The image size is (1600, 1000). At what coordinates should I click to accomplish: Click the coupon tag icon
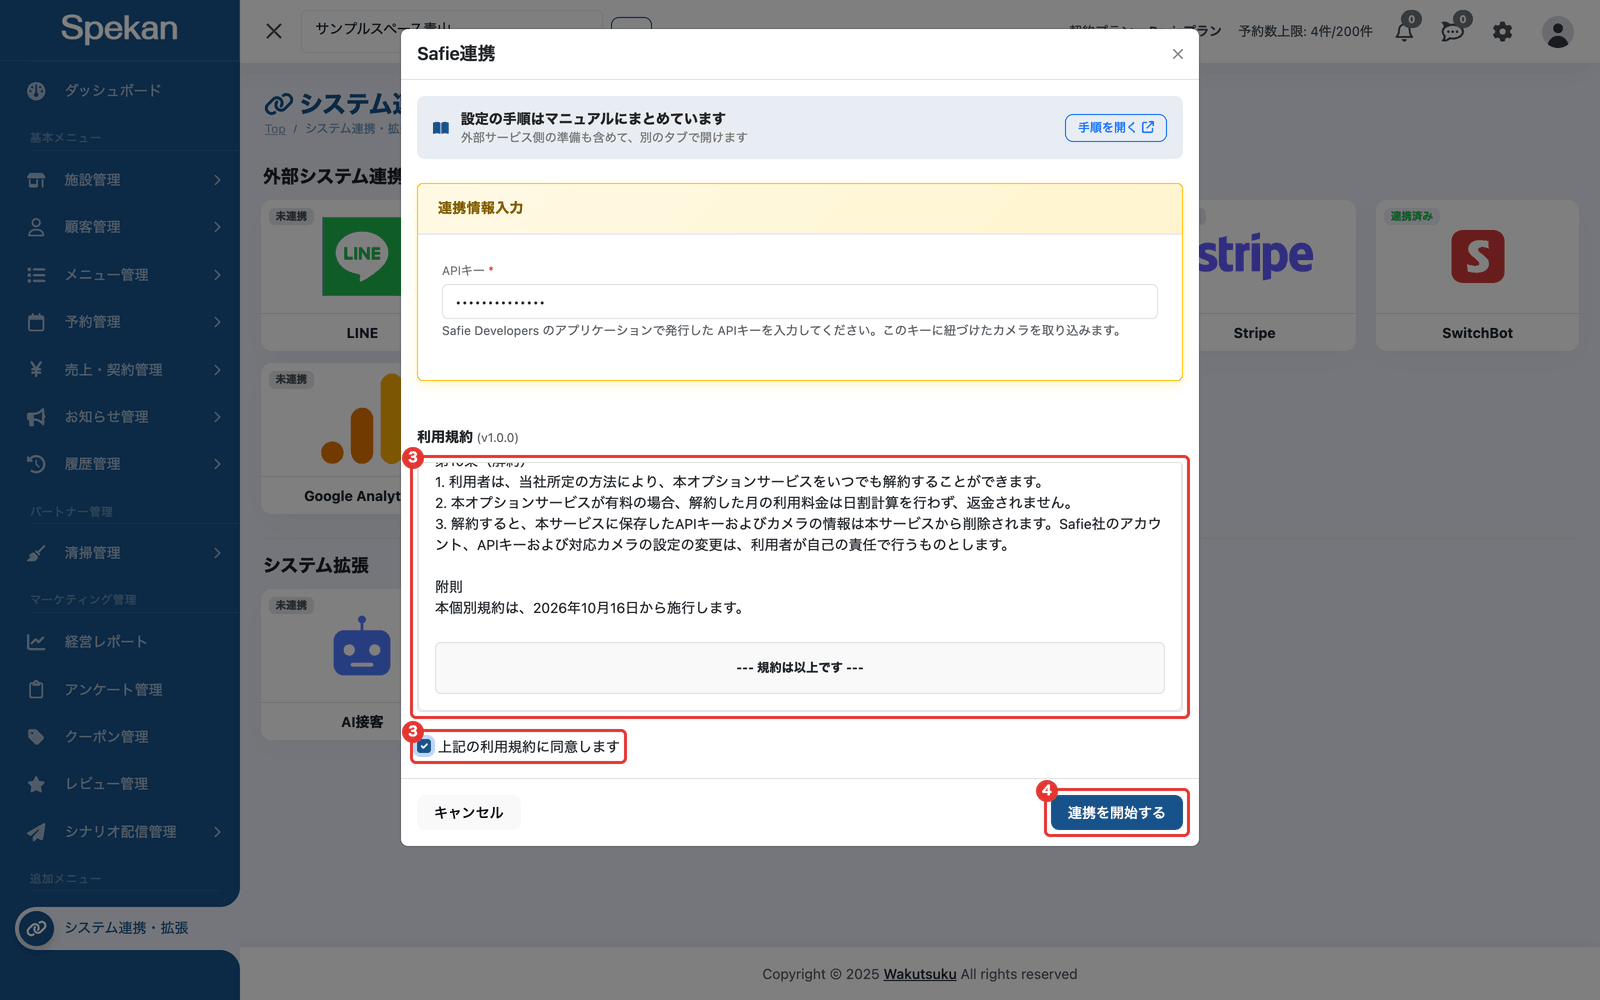[x=36, y=737]
